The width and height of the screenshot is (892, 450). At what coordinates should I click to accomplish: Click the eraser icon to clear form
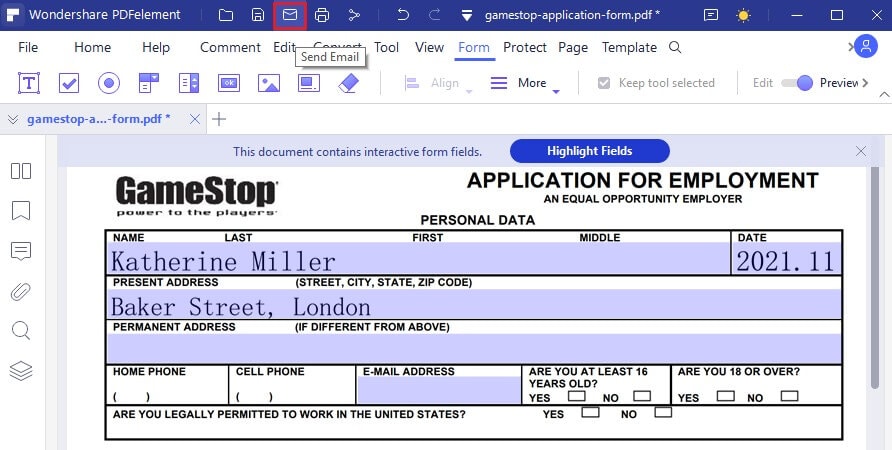coord(348,83)
